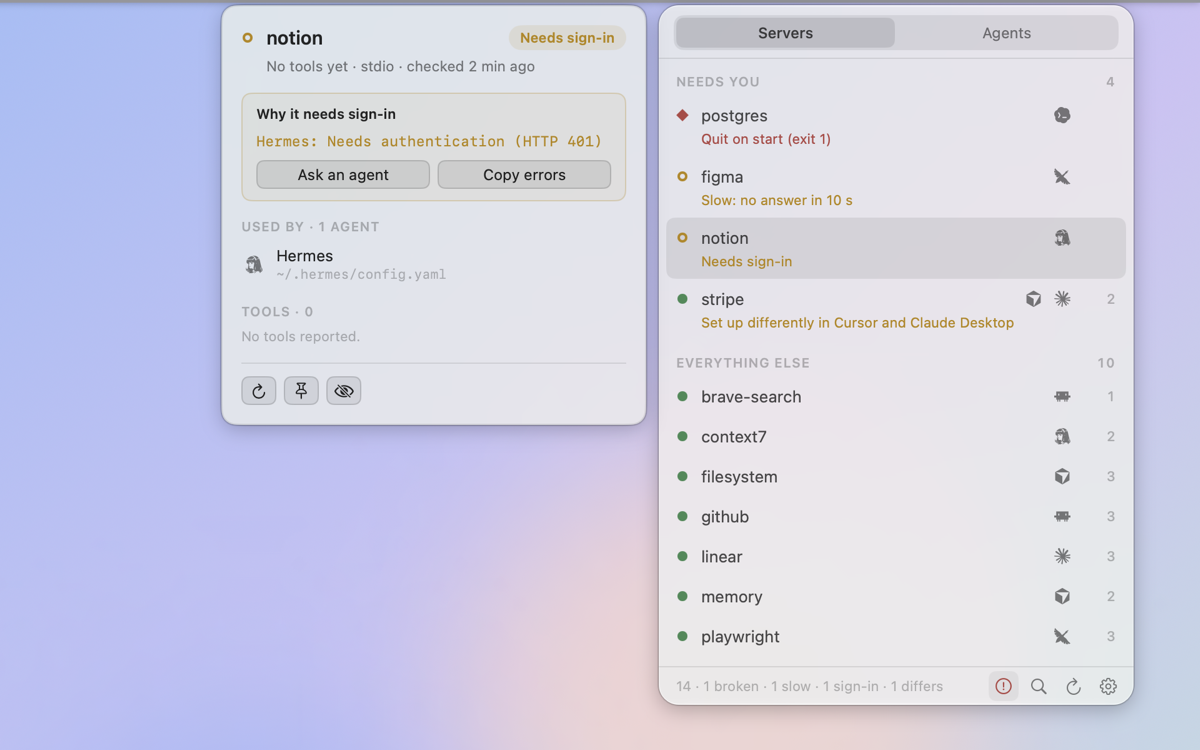Click the cube icon on the memory row
This screenshot has width=1200, height=750.
coord(1062,597)
